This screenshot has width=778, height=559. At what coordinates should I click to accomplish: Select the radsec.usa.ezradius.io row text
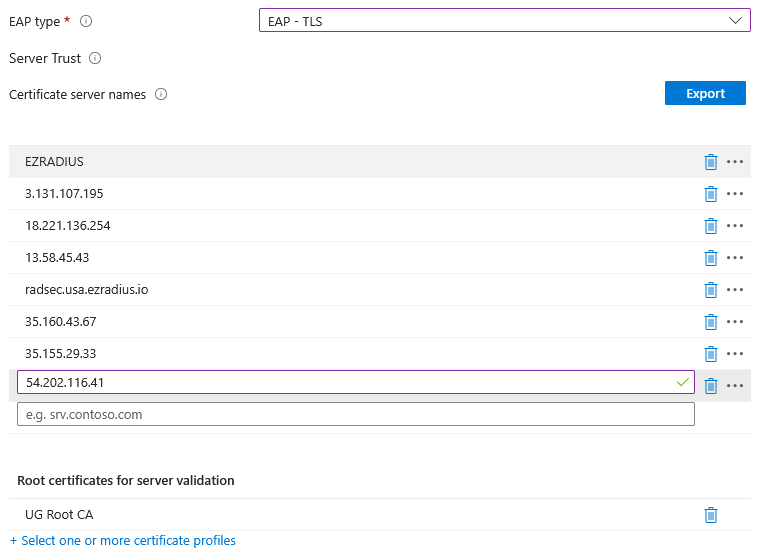86,290
